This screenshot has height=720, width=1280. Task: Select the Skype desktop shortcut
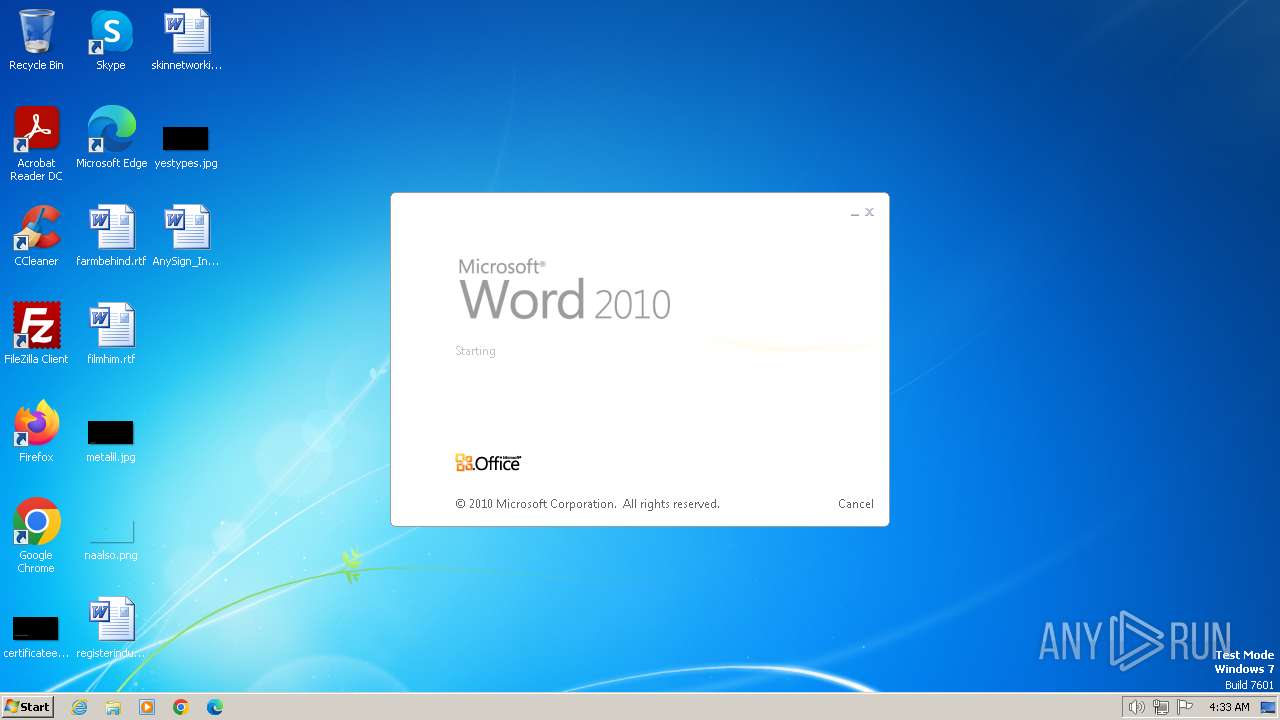[111, 40]
